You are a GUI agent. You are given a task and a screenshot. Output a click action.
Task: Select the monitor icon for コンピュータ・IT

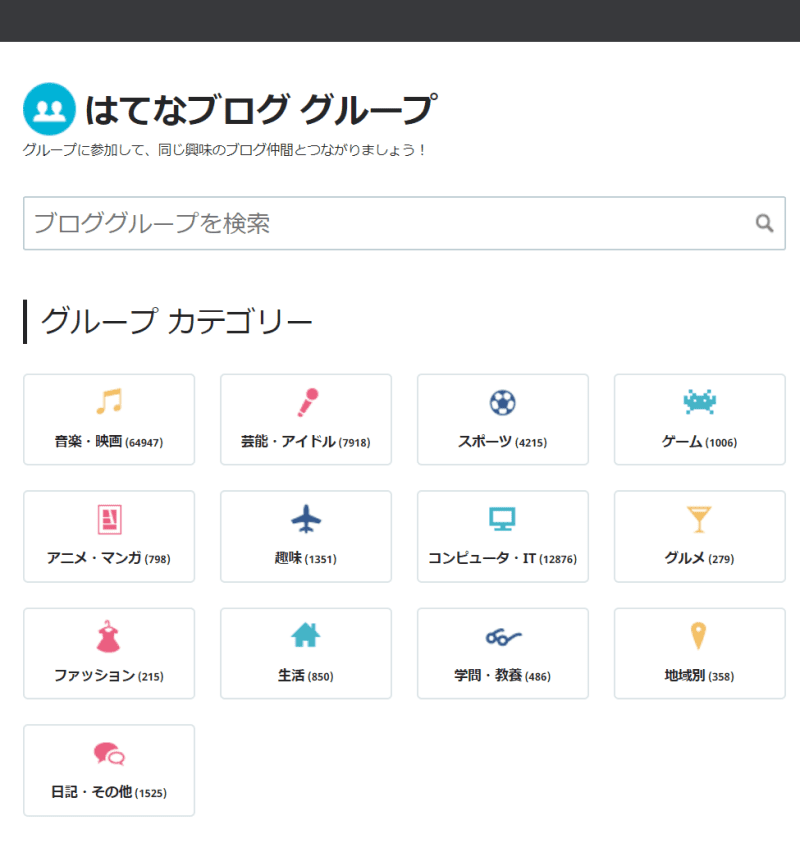click(x=503, y=519)
